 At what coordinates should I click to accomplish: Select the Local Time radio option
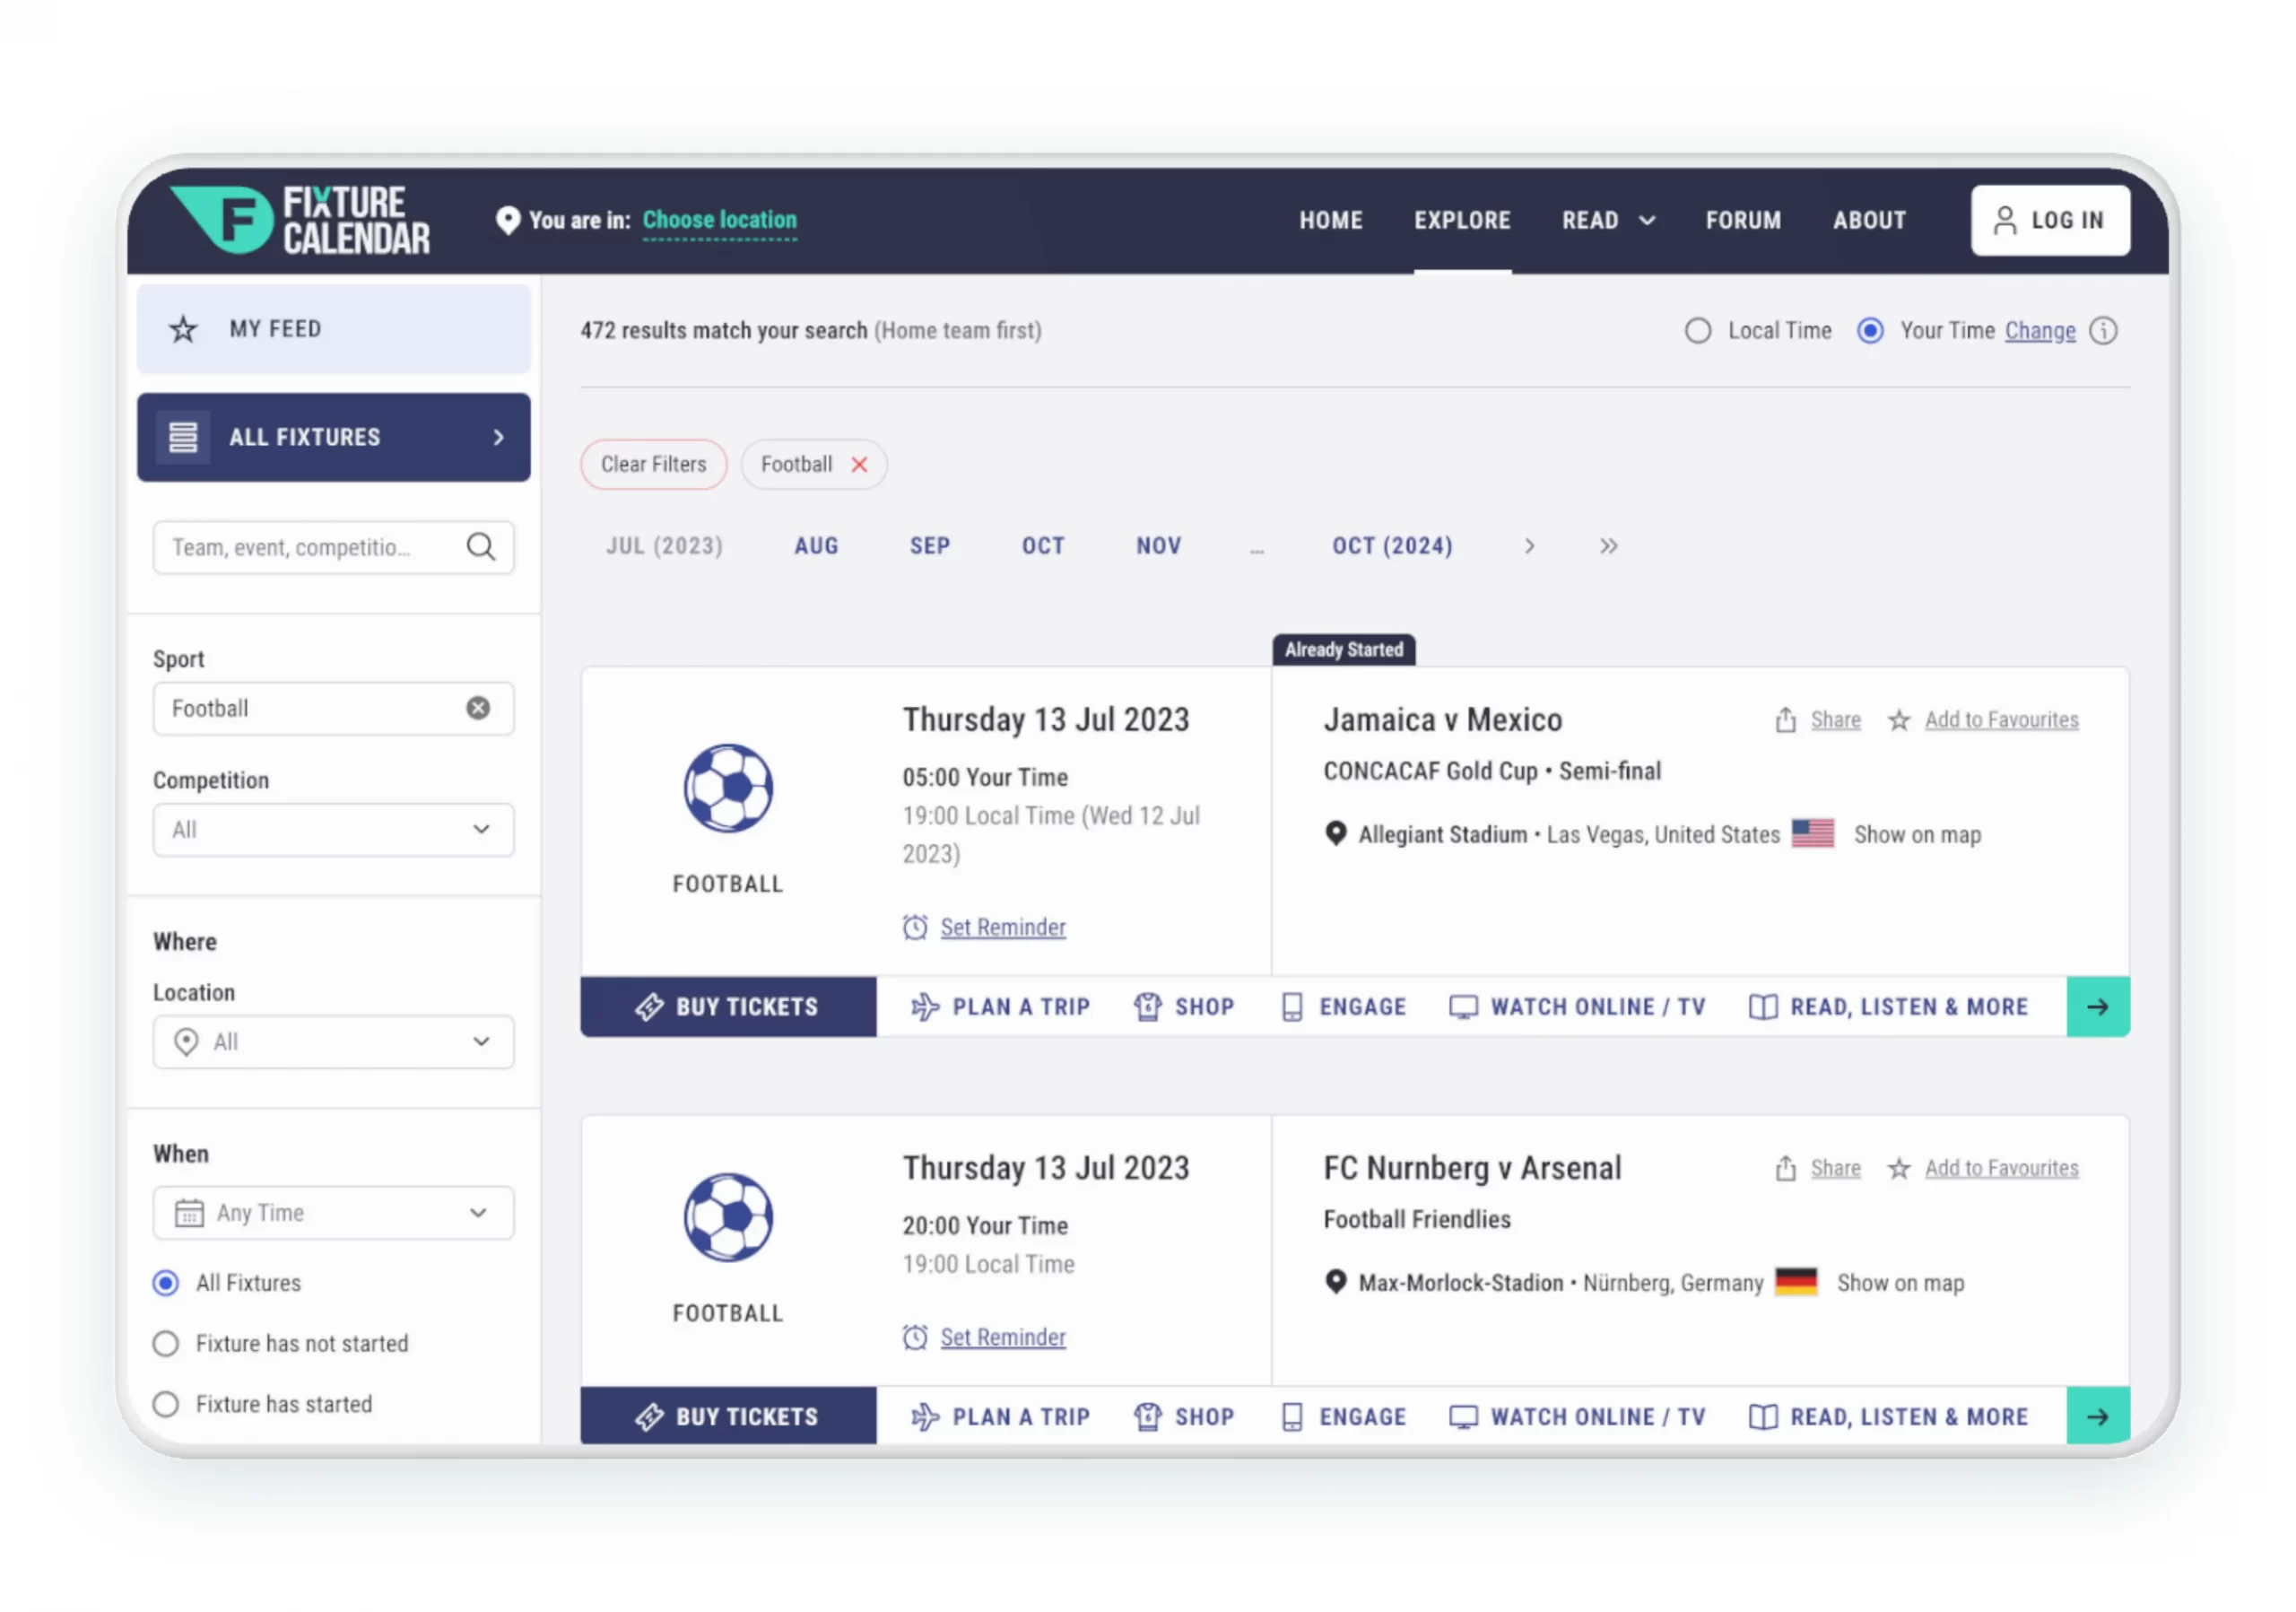coord(1698,331)
